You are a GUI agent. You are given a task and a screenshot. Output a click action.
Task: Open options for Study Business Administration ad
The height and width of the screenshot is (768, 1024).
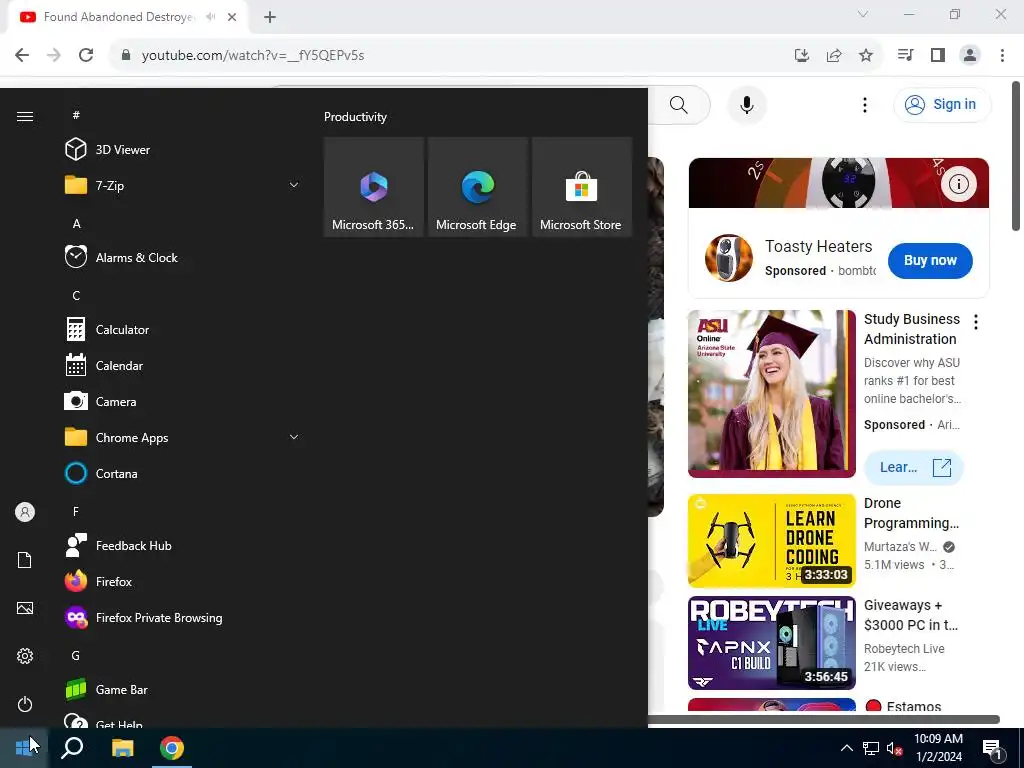click(x=976, y=321)
